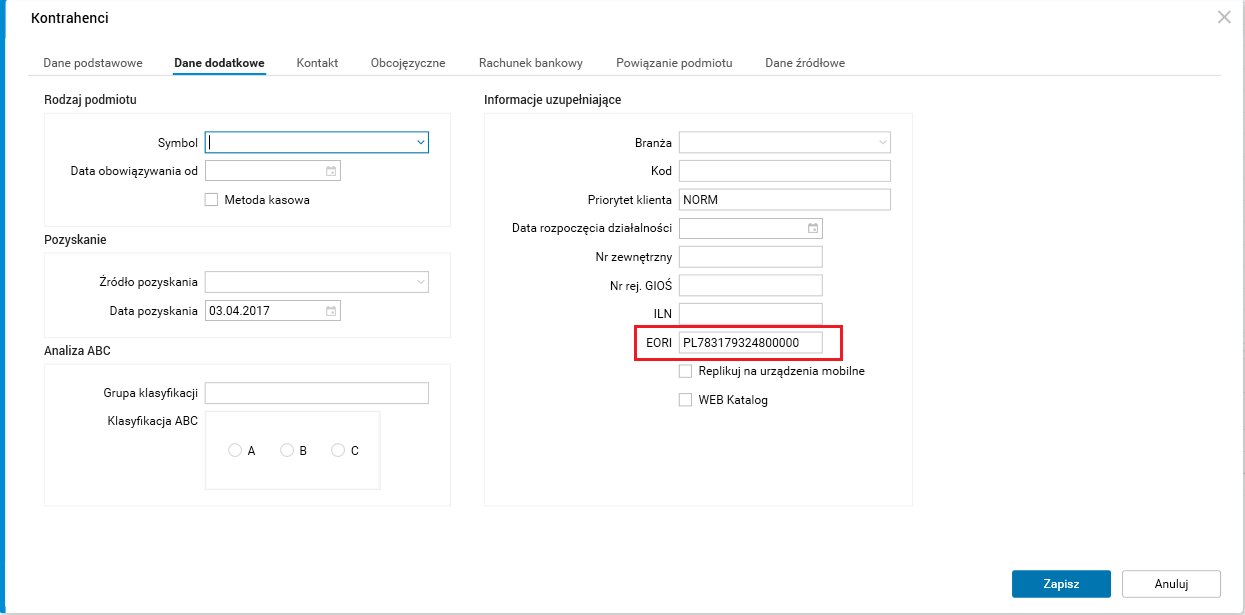1245x615 pixels.
Task: Tick the WEB Katalog checkbox
Action: pyautogui.click(x=685, y=400)
